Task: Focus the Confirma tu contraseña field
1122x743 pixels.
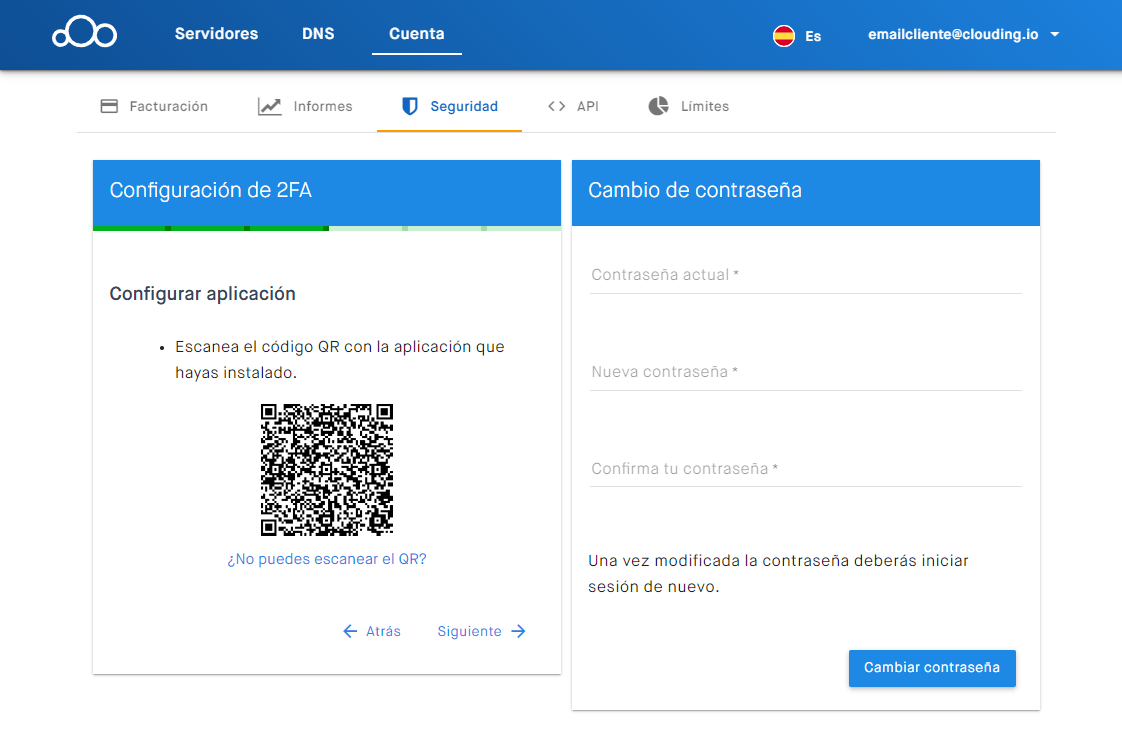Action: pos(806,469)
